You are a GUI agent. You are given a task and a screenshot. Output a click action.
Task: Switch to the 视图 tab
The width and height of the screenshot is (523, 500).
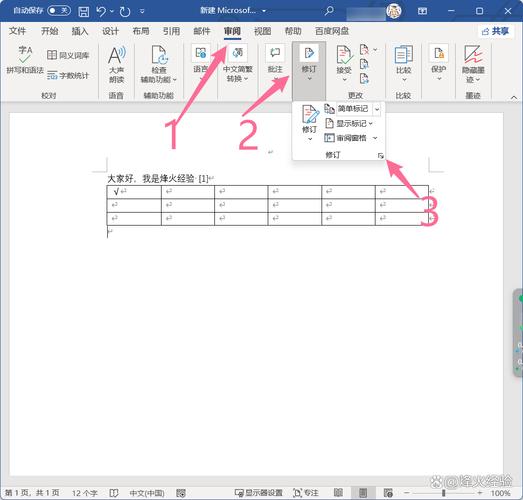[x=263, y=31]
